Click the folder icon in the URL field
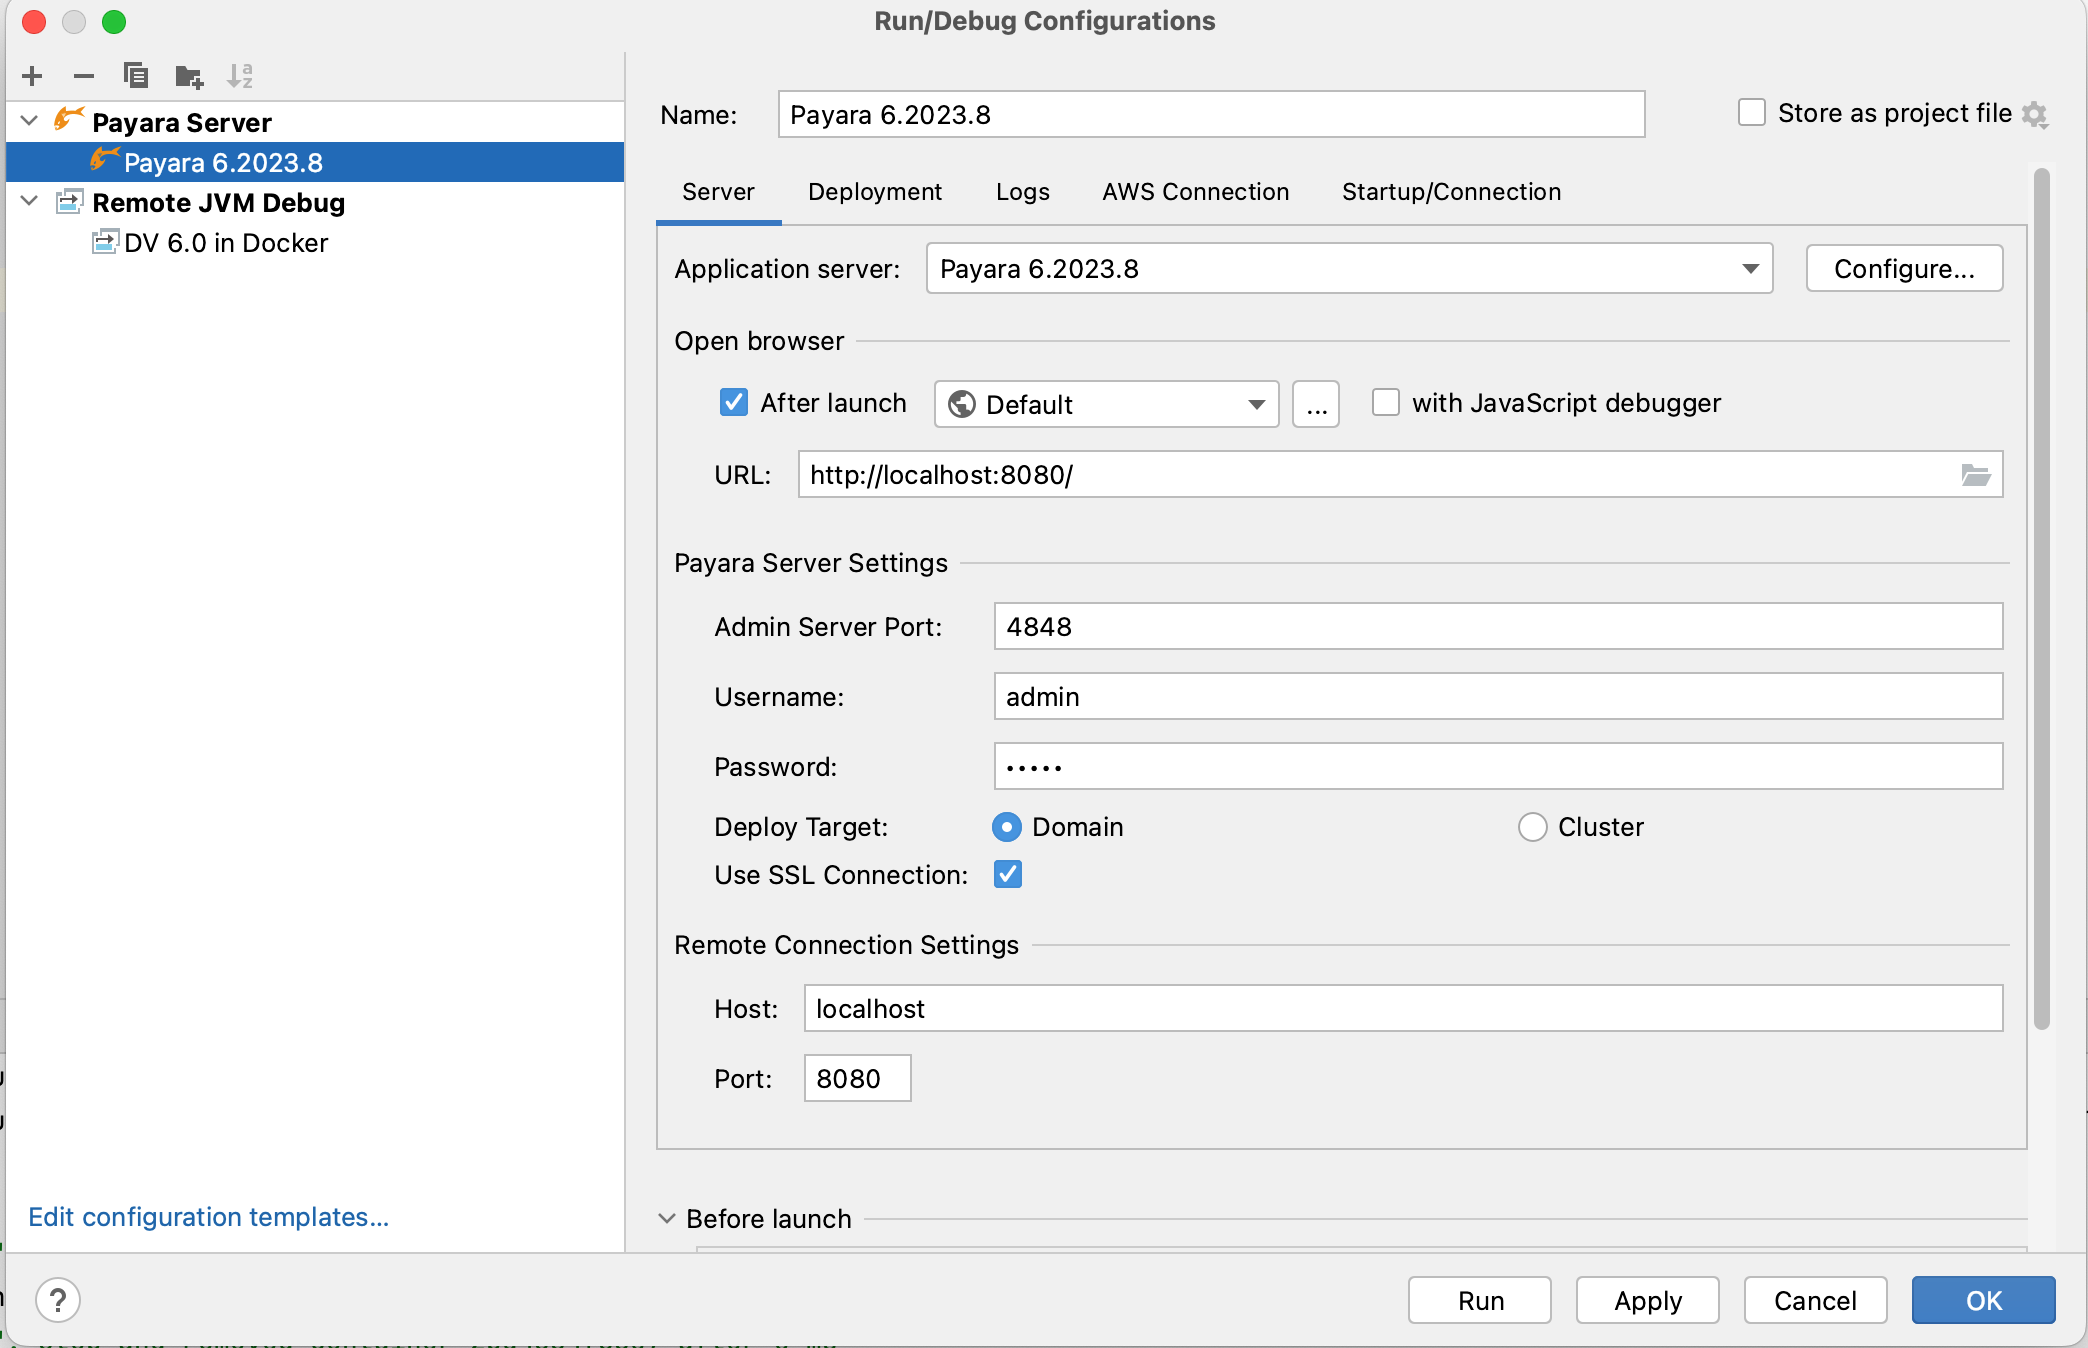The height and width of the screenshot is (1348, 2088). tap(1975, 475)
